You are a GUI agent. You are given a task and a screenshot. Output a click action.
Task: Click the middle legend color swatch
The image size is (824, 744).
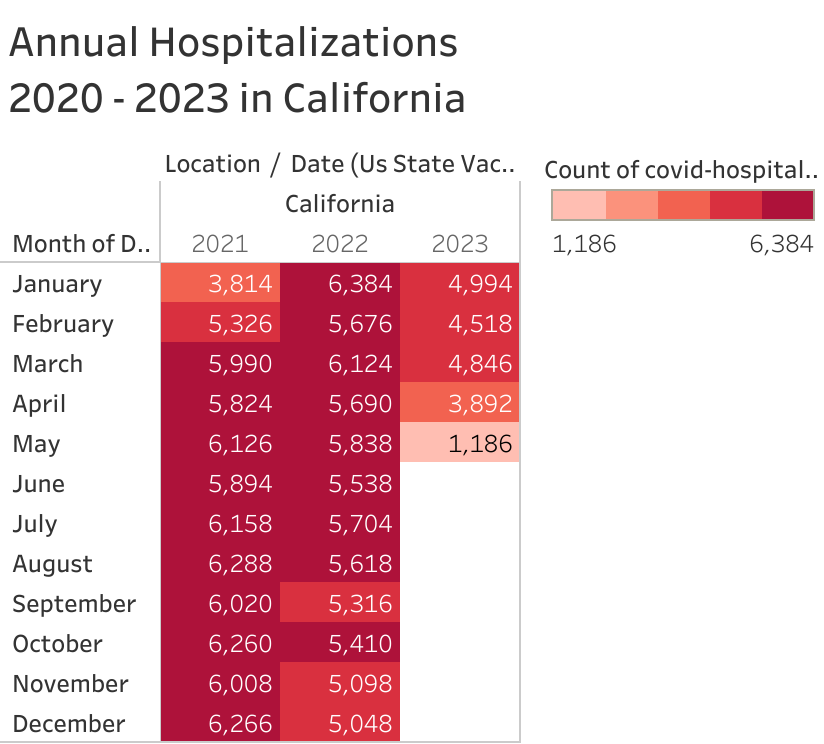[683, 205]
